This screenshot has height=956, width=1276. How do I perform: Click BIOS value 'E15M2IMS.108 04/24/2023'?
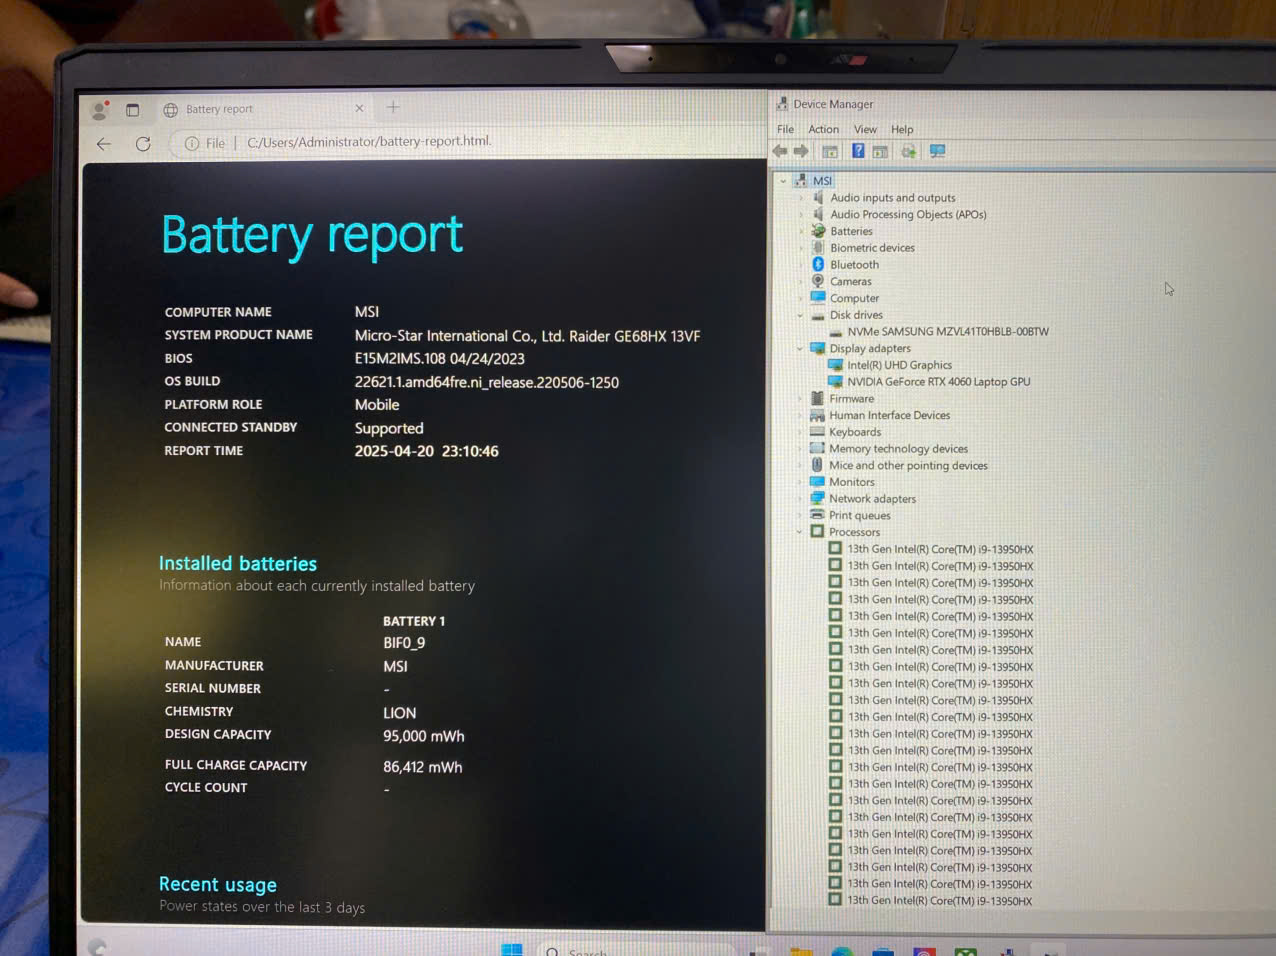(x=439, y=358)
